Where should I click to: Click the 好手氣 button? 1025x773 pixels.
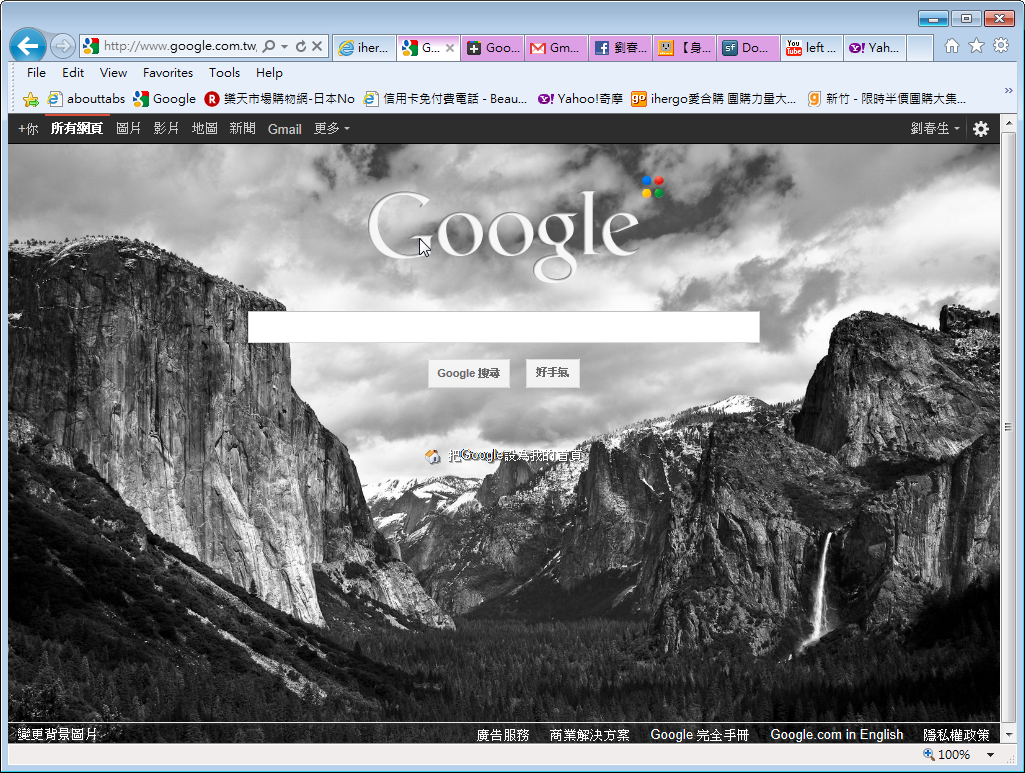552,373
